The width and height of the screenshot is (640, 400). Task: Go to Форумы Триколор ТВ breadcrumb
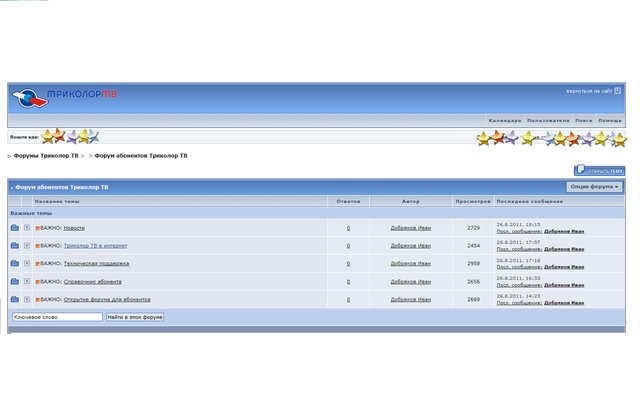click(x=46, y=156)
